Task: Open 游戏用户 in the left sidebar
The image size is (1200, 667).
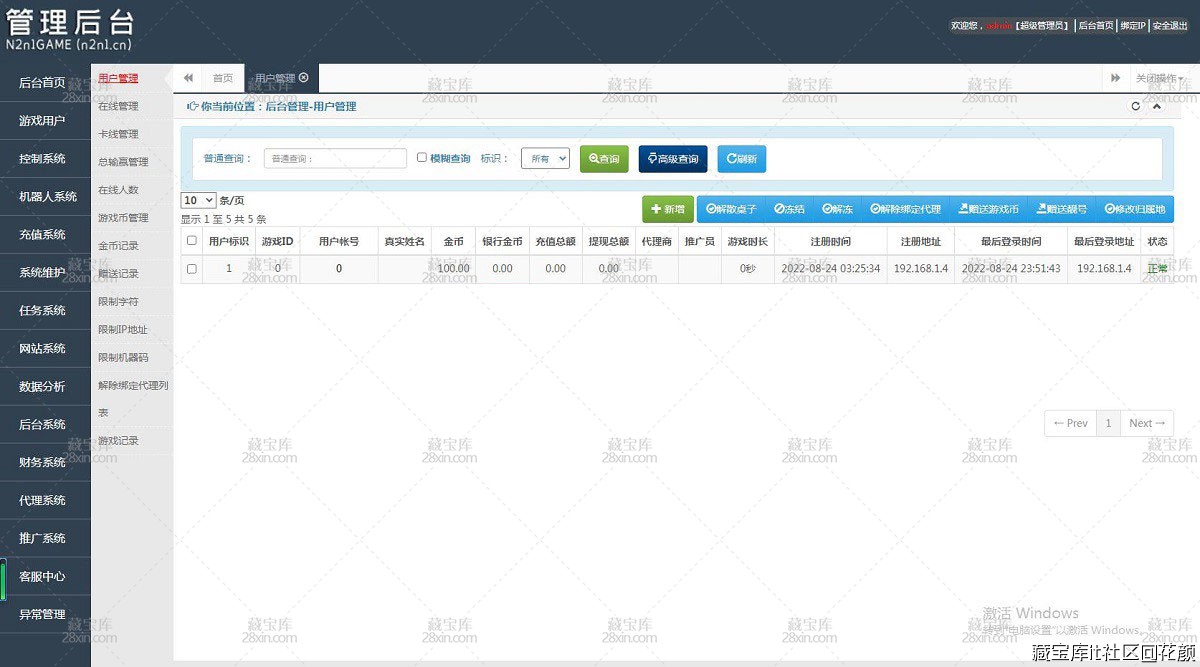Action: tap(42, 121)
